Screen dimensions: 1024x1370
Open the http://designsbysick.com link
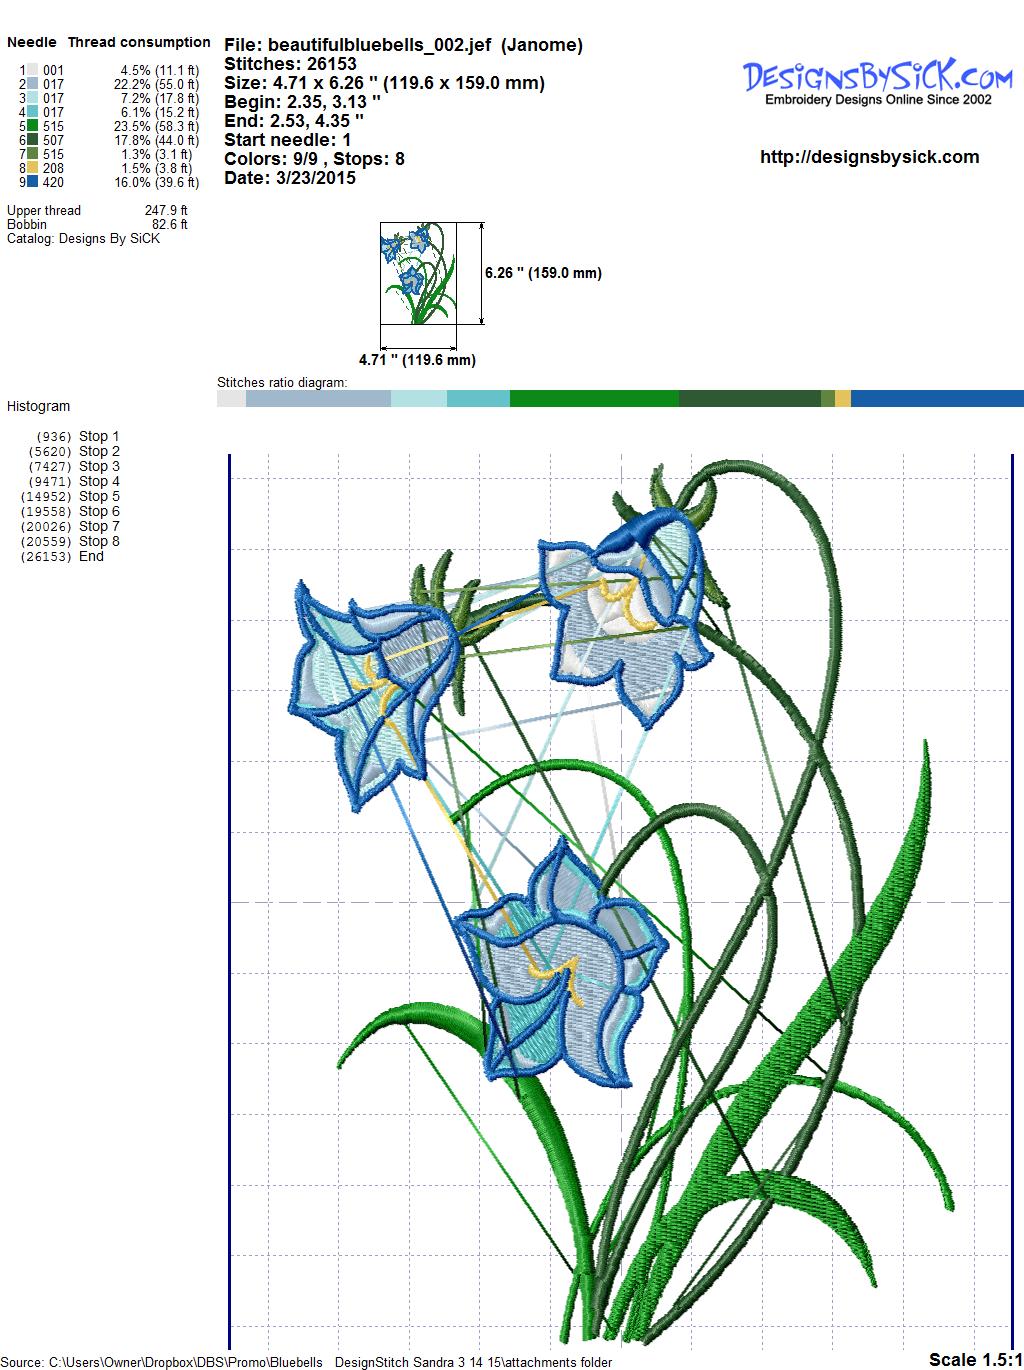869,157
